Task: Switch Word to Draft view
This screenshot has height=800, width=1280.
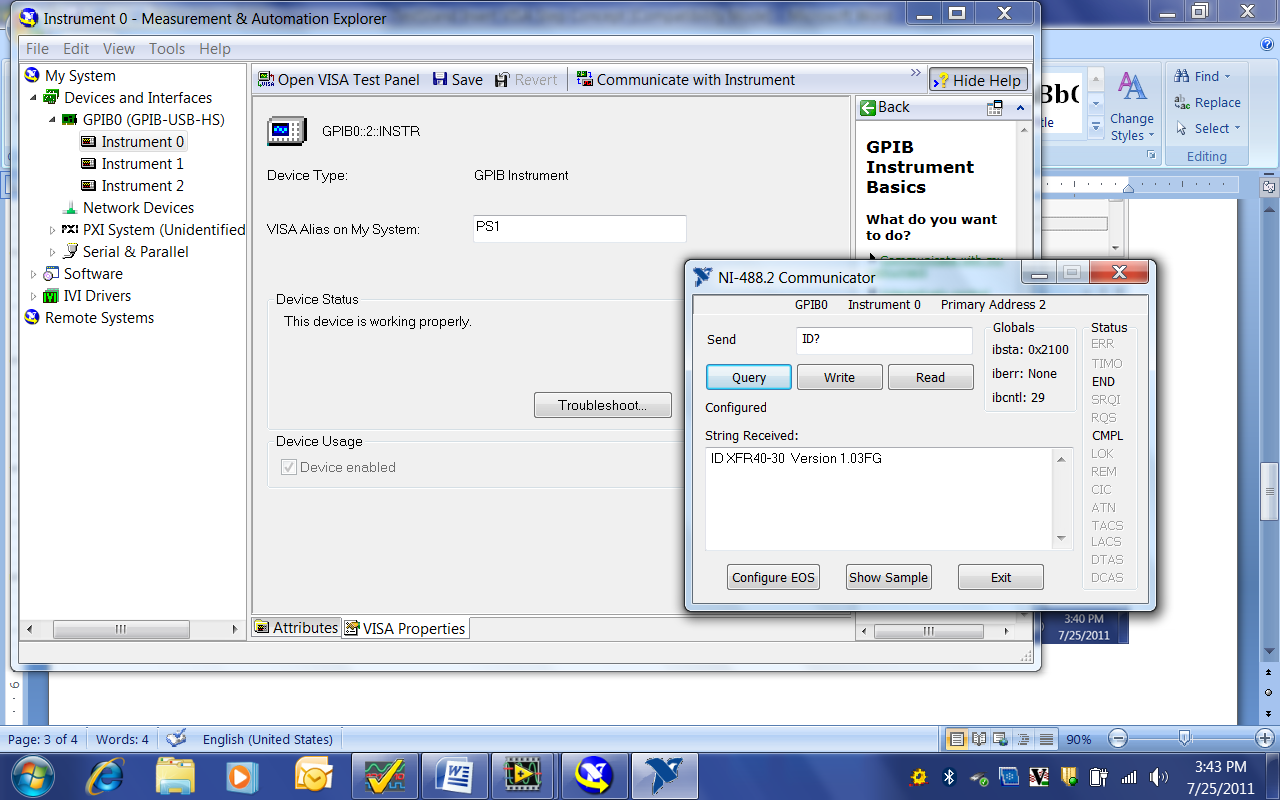Action: [1046, 740]
